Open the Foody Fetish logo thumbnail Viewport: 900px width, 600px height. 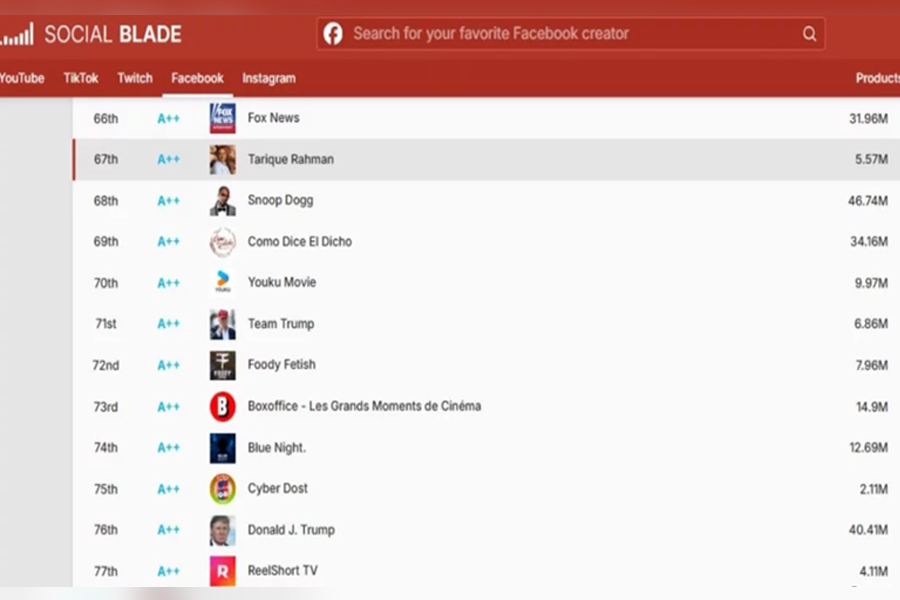222,365
